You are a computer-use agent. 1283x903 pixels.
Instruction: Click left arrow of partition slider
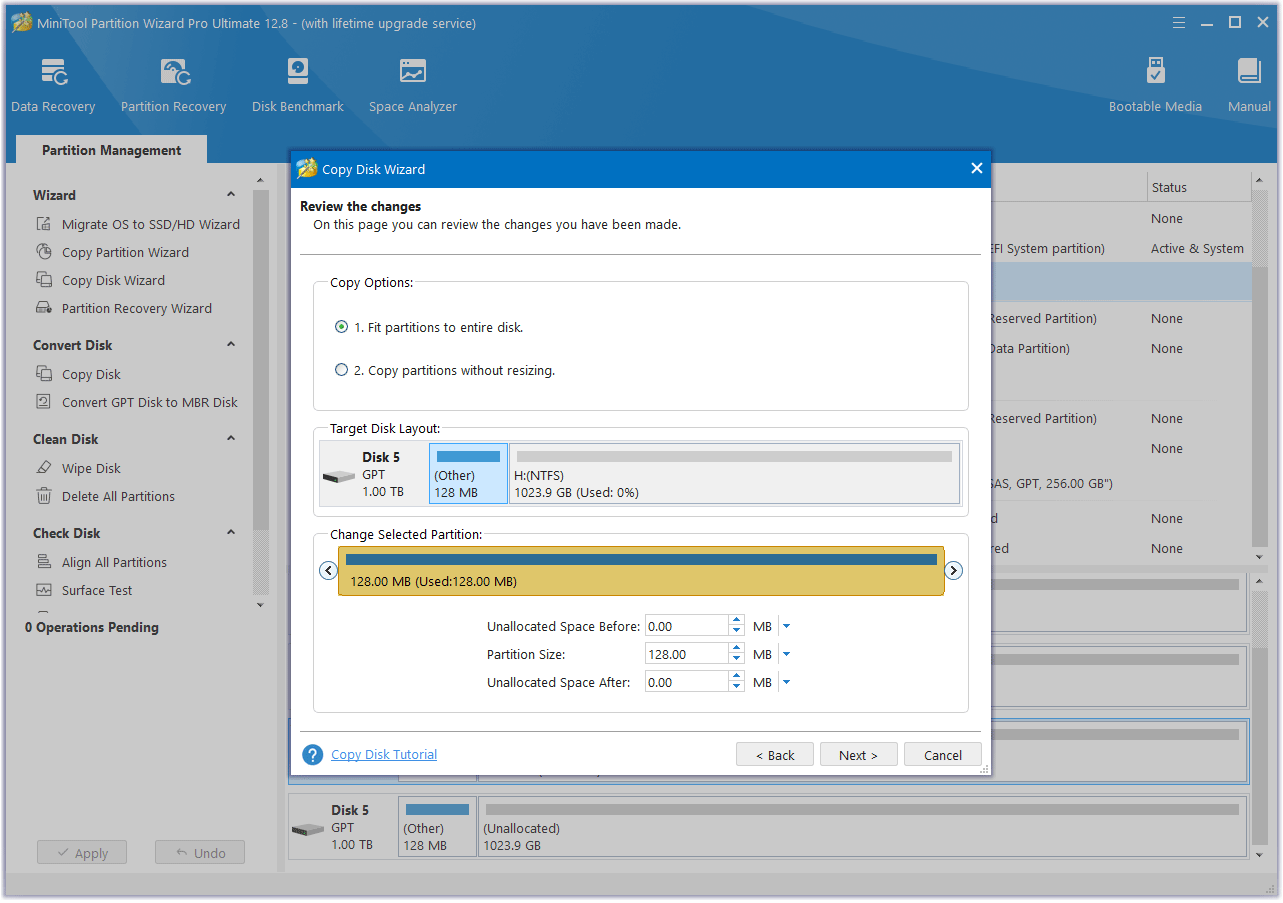328,570
